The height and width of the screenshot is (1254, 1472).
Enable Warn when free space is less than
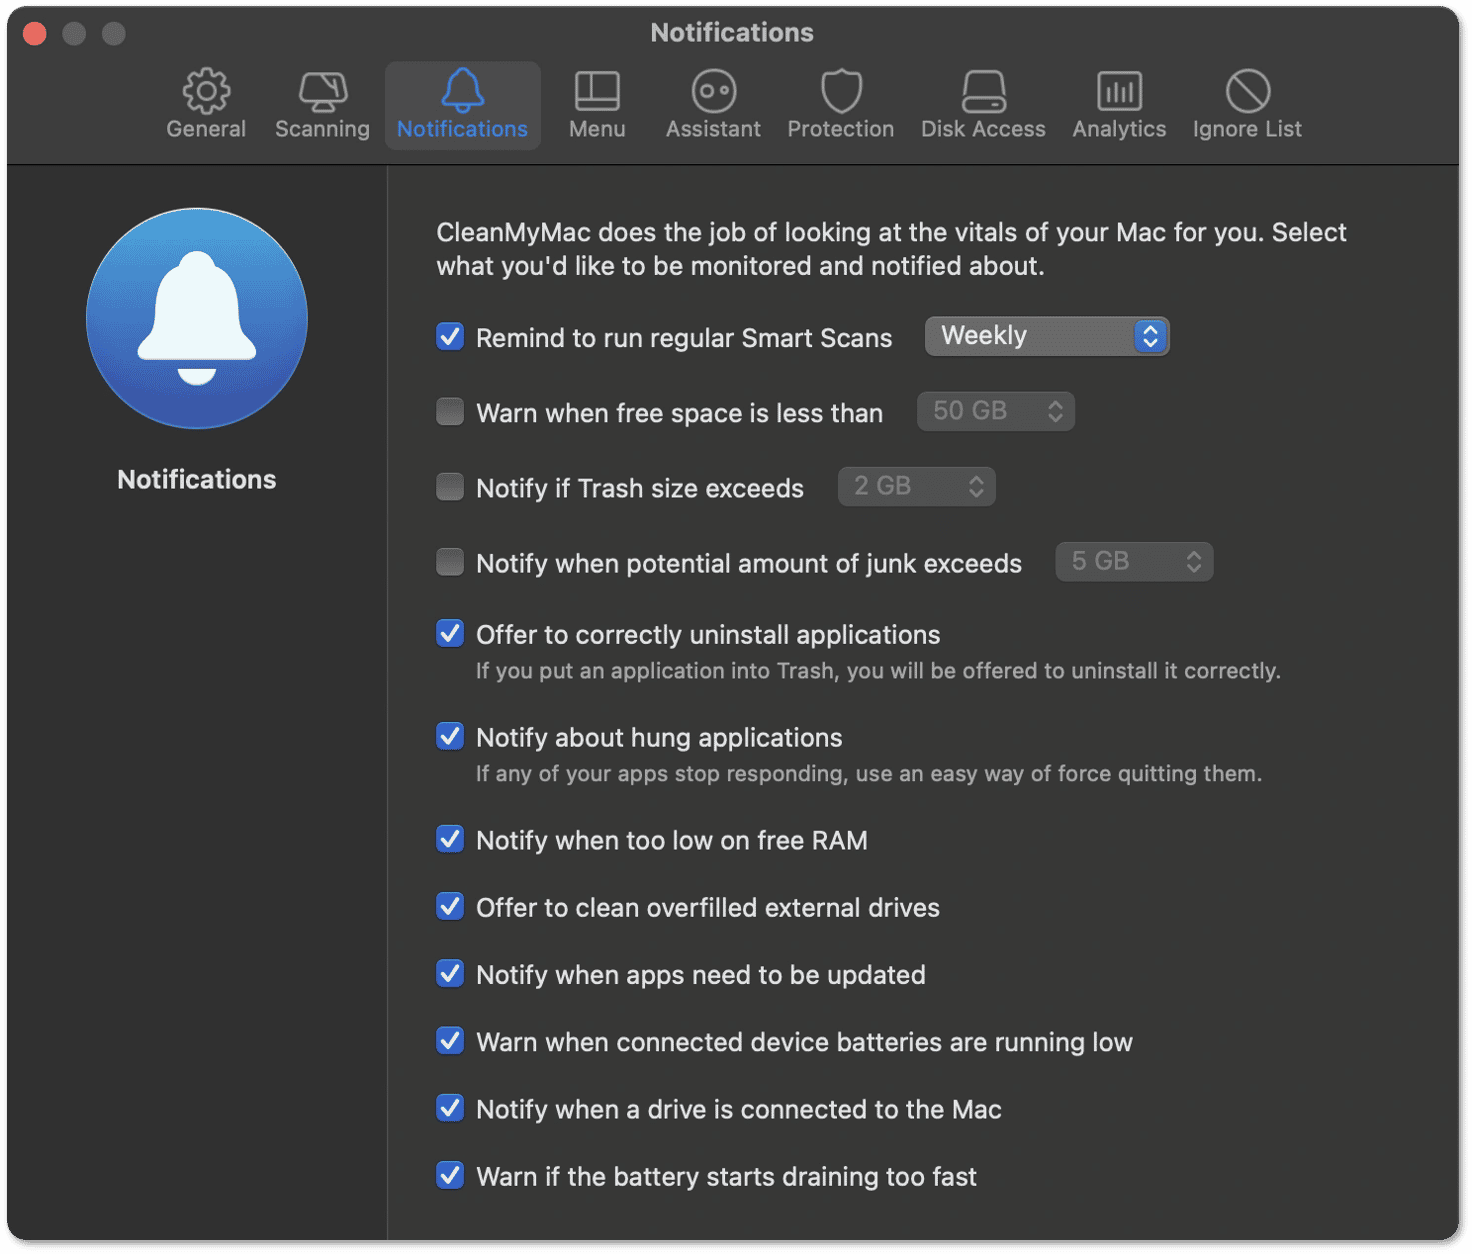click(450, 412)
